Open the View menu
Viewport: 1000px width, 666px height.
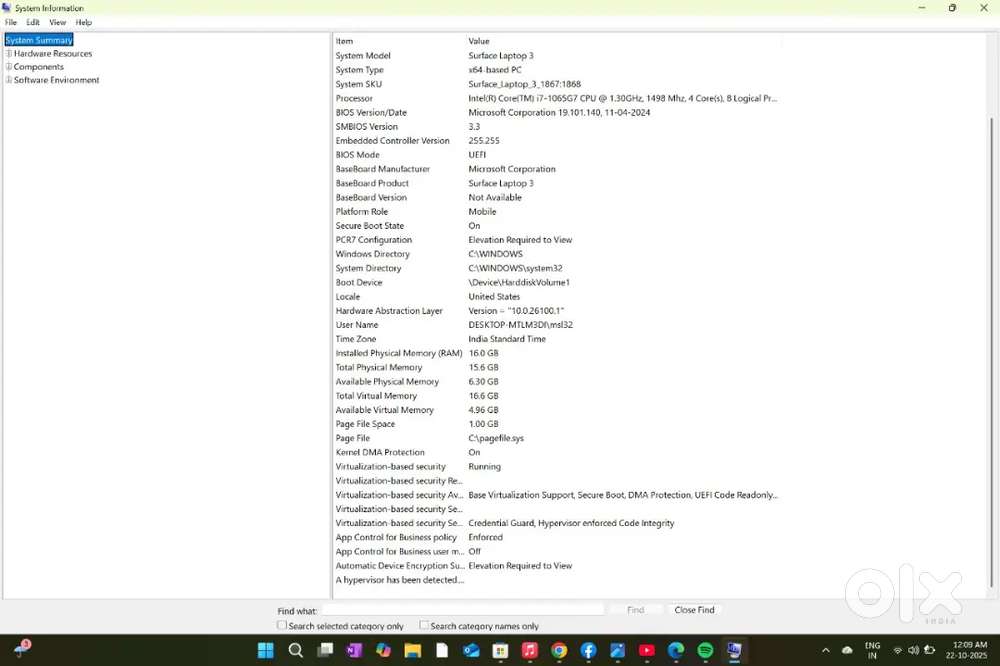coord(58,22)
